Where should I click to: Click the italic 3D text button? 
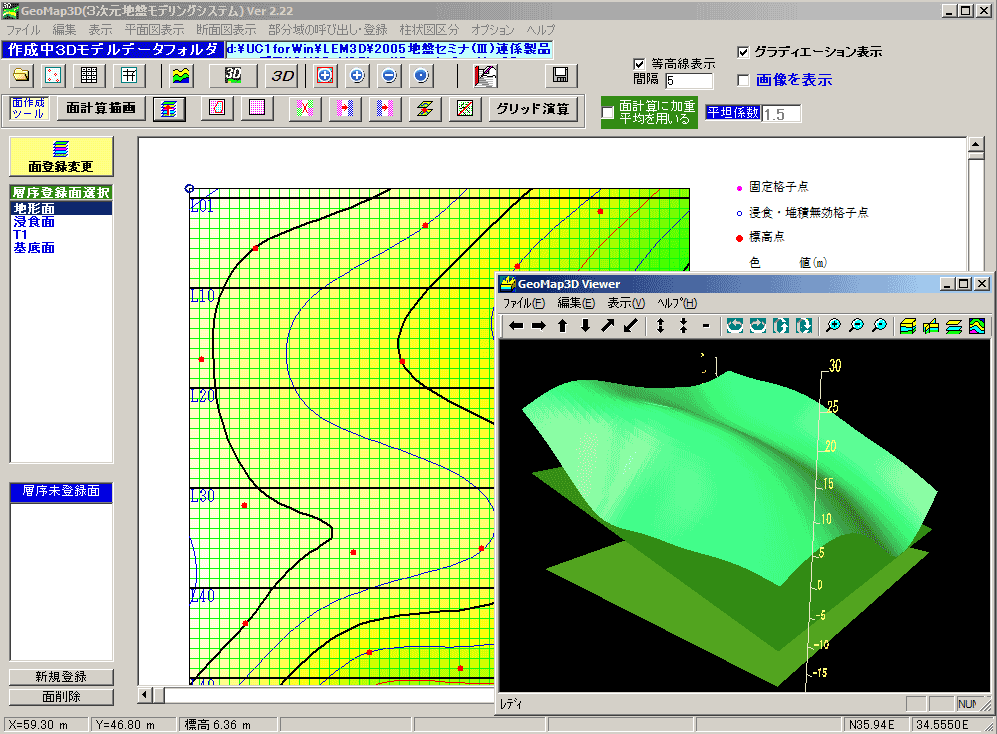[x=282, y=76]
